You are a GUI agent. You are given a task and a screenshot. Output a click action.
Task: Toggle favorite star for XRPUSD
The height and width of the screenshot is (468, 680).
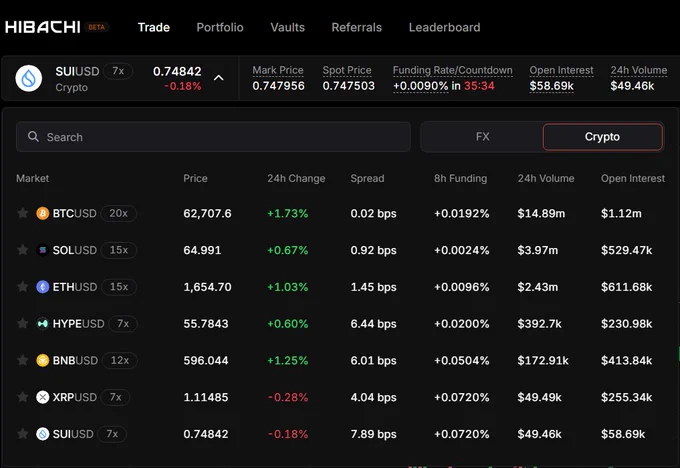[23, 396]
